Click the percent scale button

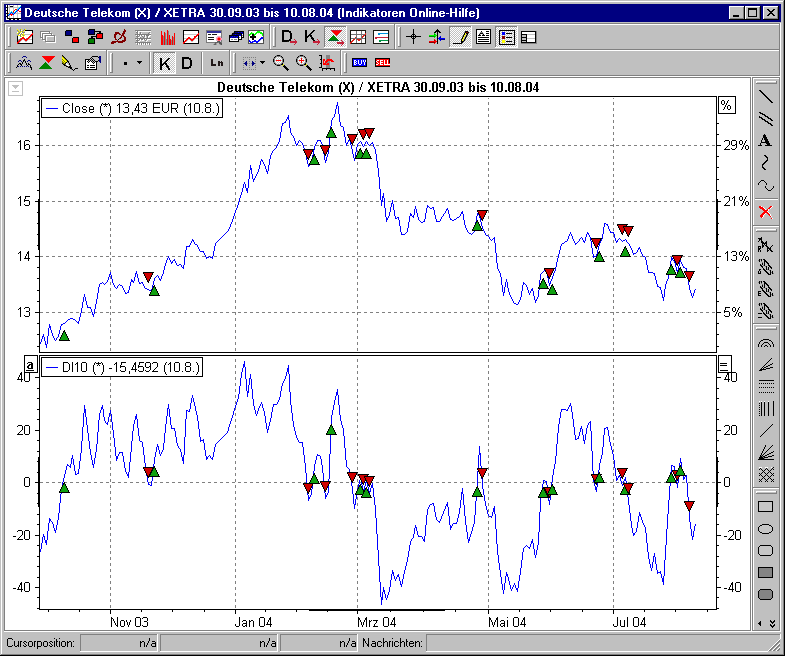(726, 105)
